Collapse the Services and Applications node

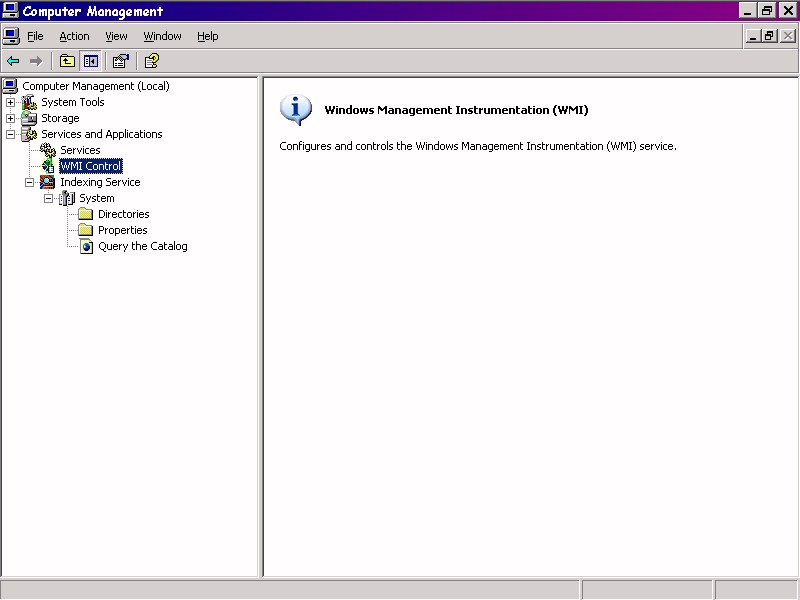(x=10, y=135)
